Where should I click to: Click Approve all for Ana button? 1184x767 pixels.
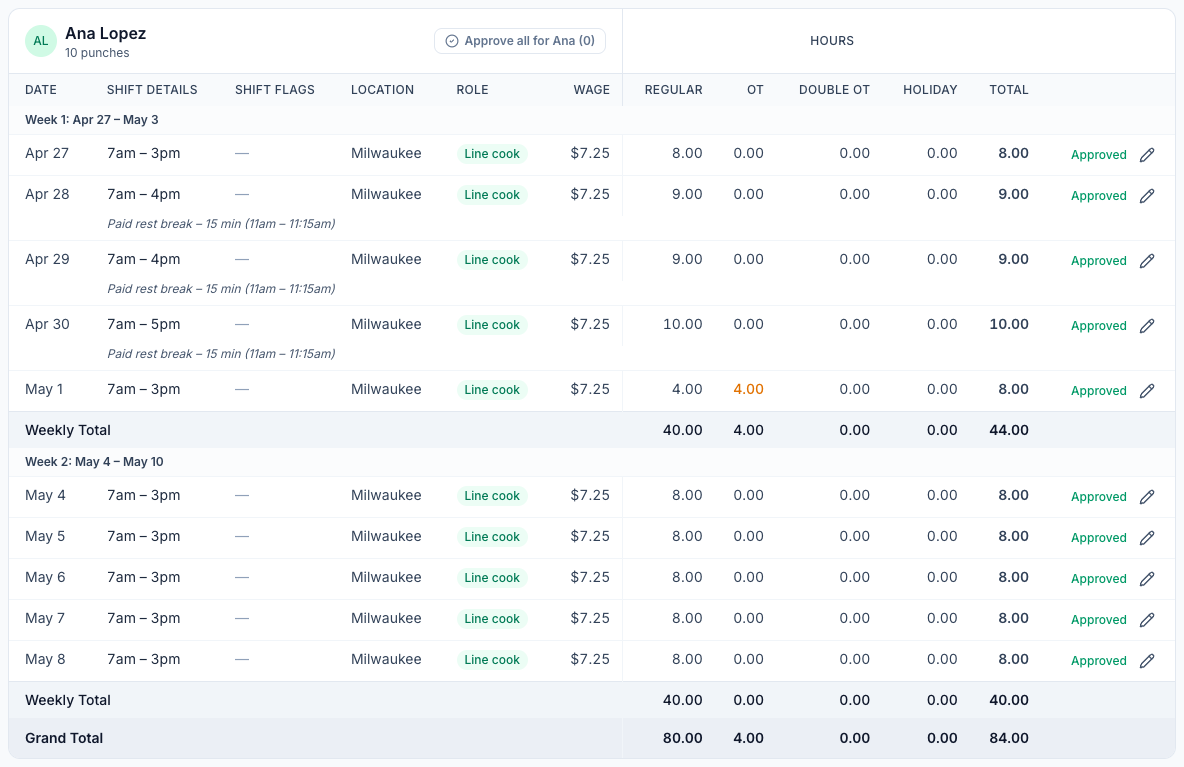point(520,41)
